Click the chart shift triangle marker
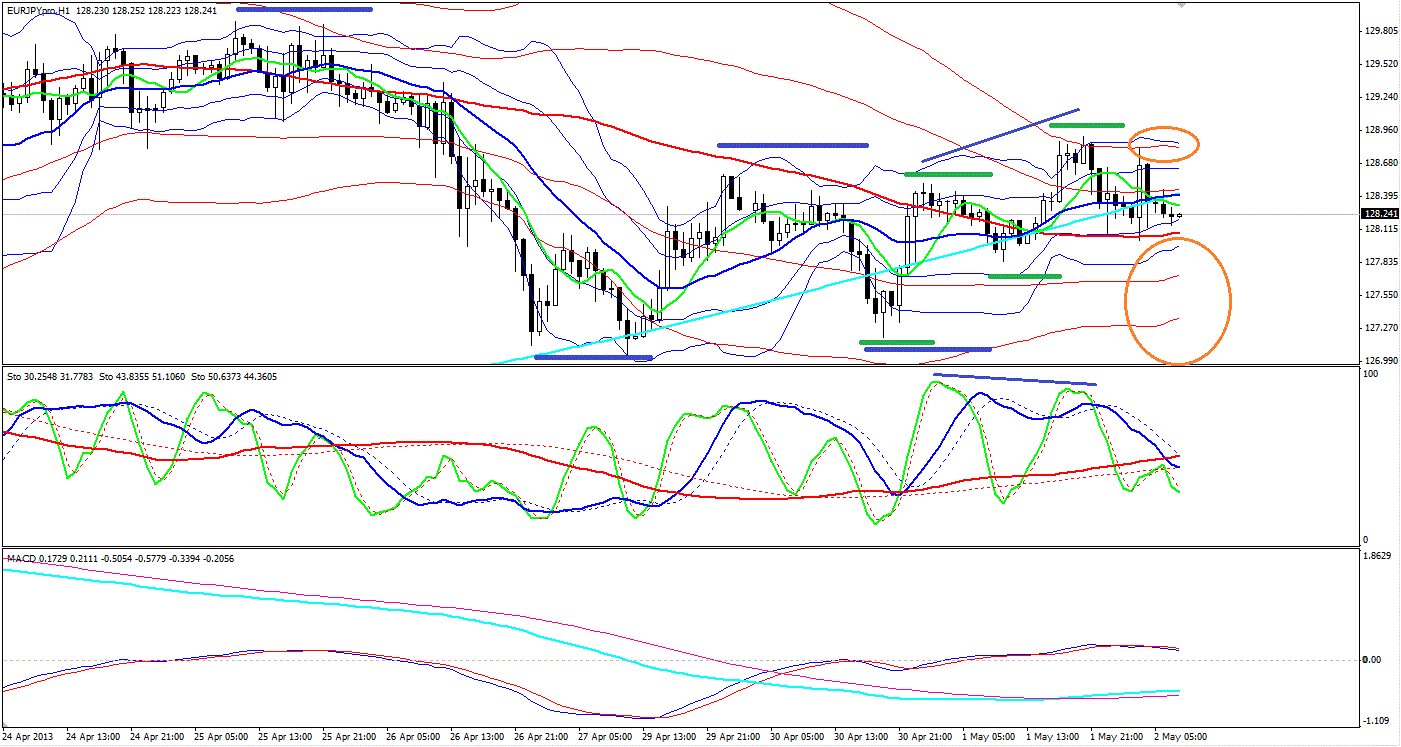Screen dimensions: 1401x747 point(1182,5)
